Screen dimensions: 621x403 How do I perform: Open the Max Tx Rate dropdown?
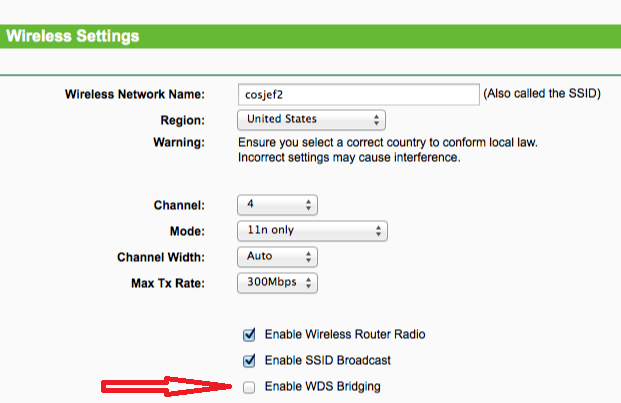pyautogui.click(x=277, y=283)
